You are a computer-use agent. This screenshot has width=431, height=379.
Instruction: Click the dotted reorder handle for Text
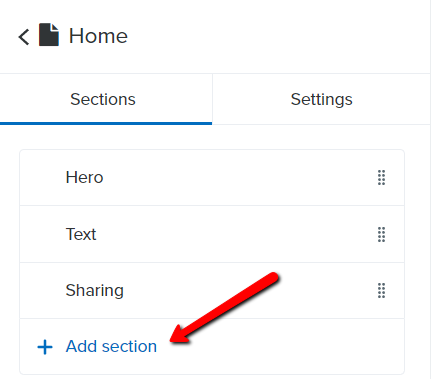[381, 234]
